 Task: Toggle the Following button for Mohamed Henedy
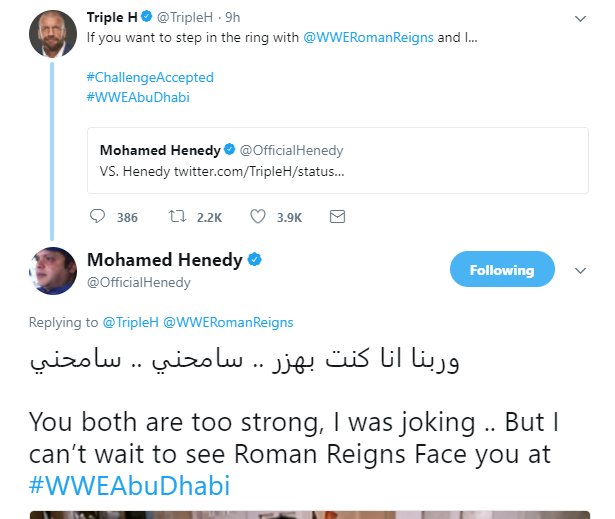click(501, 270)
